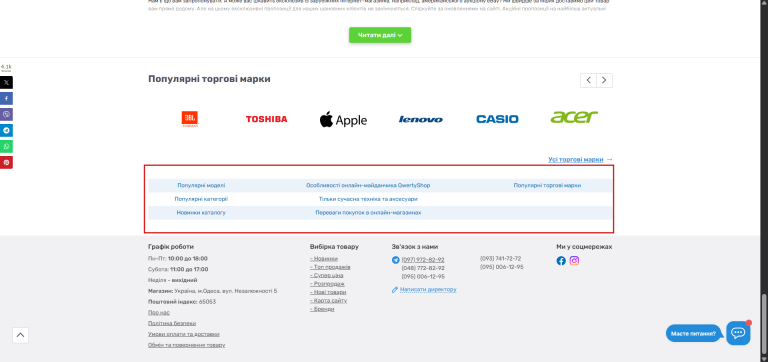The image size is (768, 362).
Task: Open footer Розпродаж link
Action: pos(327,284)
